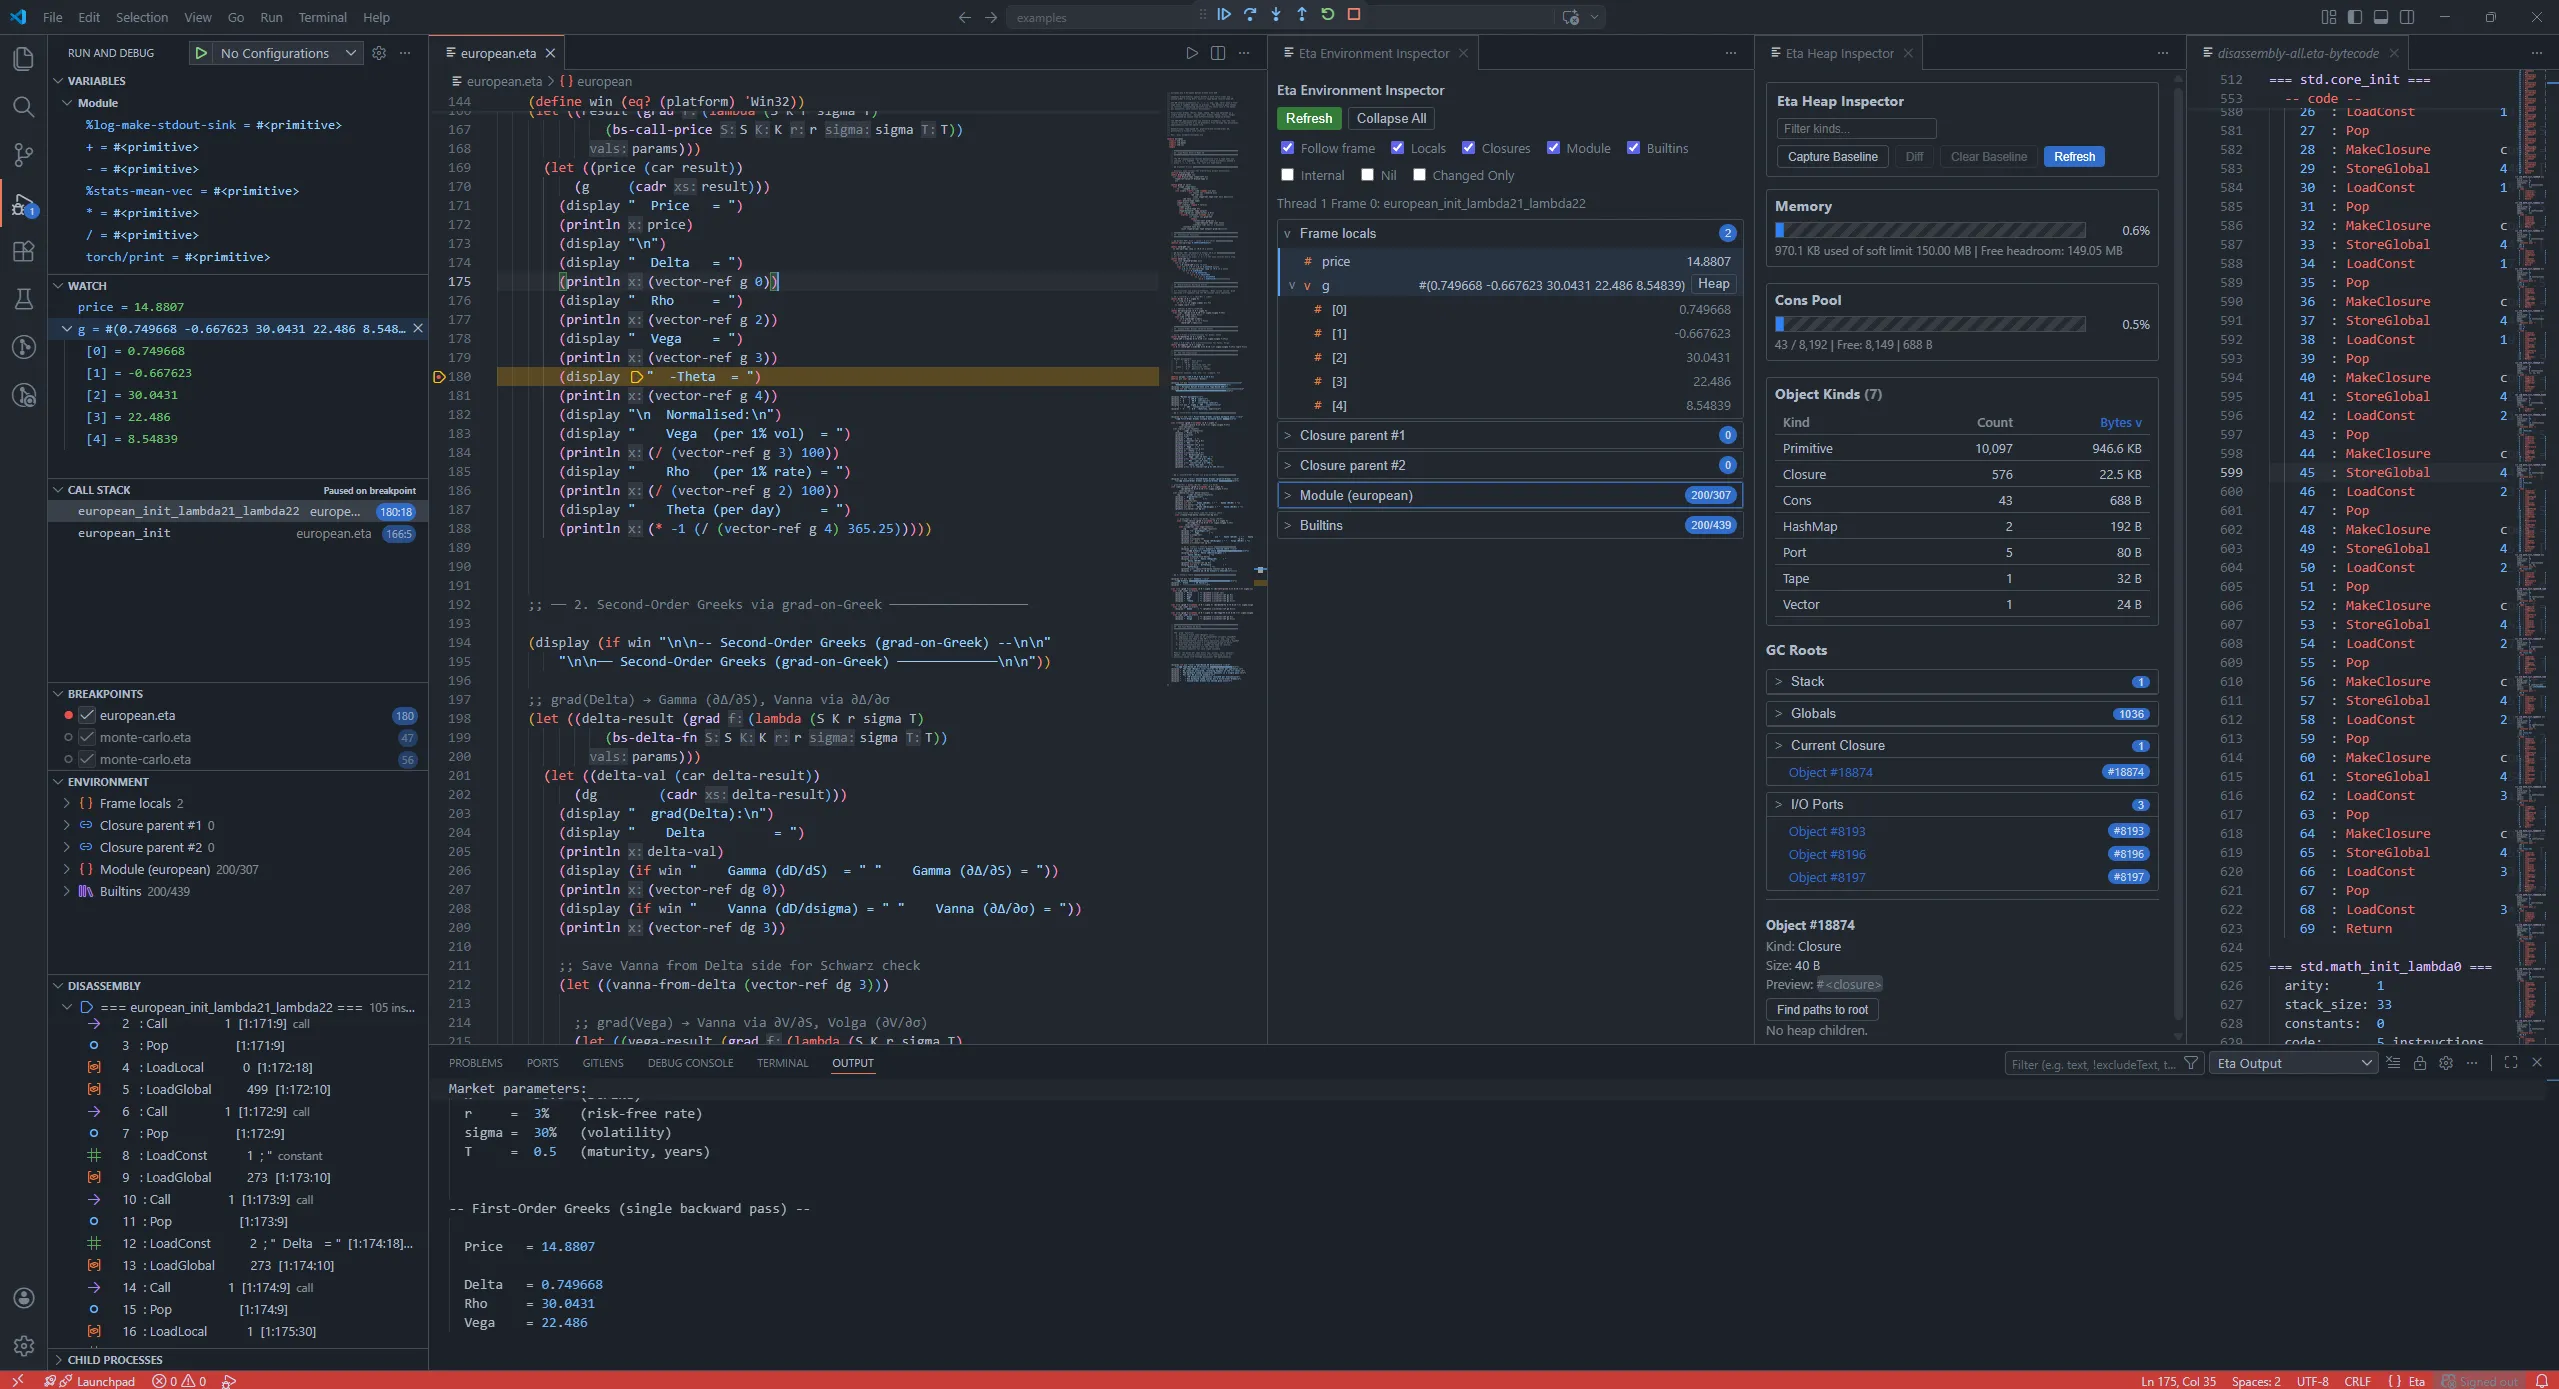Open Source Control view in activity bar
Screen dimensions: 2559x1389
coord(23,155)
